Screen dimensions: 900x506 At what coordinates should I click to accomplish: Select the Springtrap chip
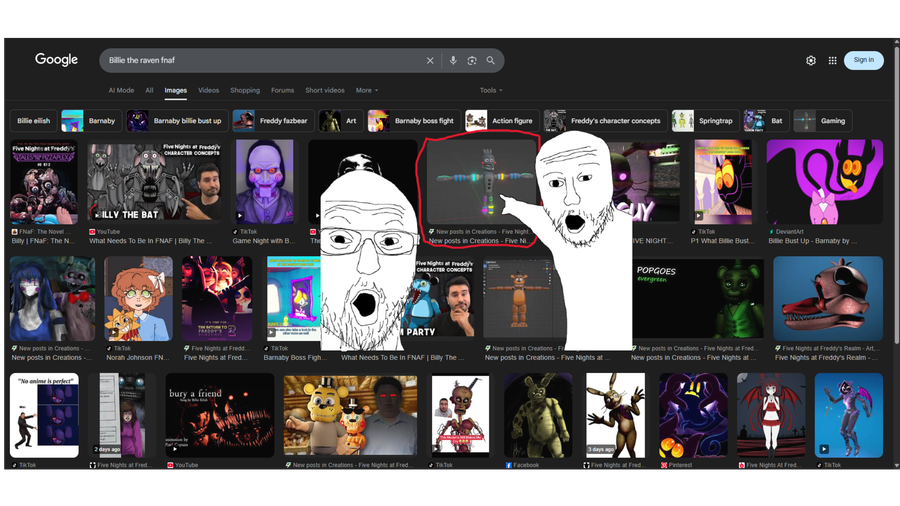pos(705,121)
